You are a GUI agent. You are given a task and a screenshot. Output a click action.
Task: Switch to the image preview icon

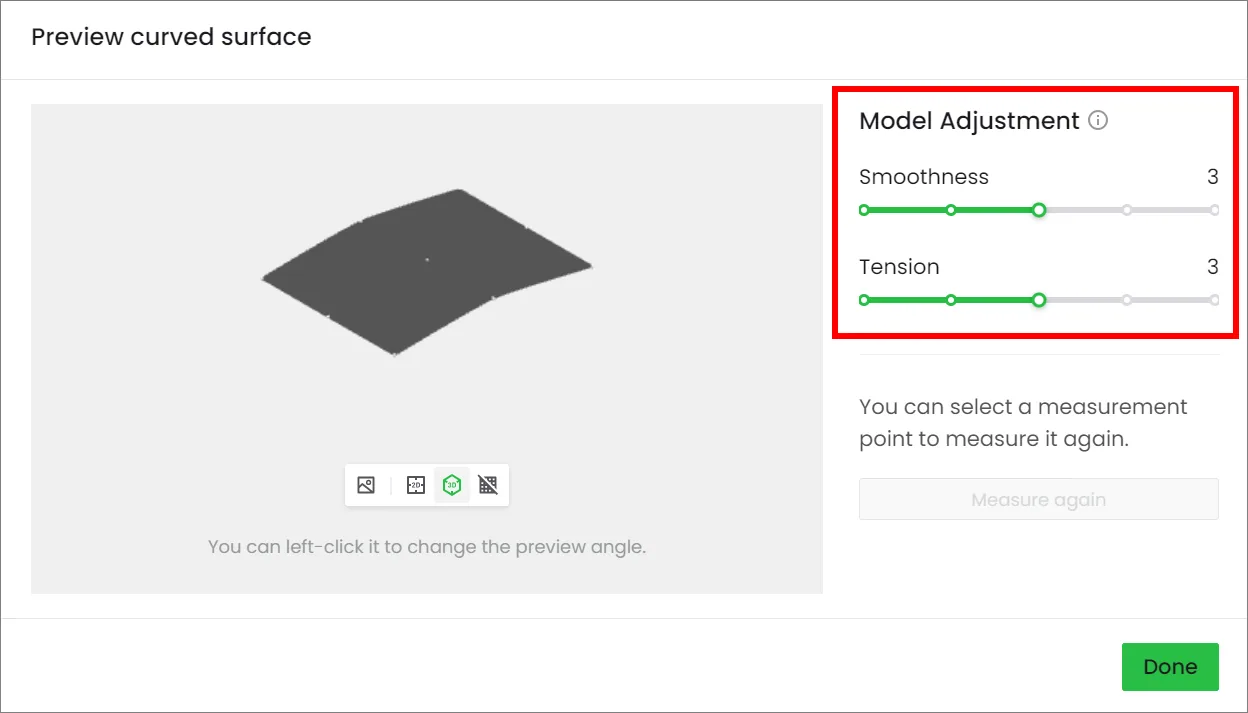[x=366, y=485]
